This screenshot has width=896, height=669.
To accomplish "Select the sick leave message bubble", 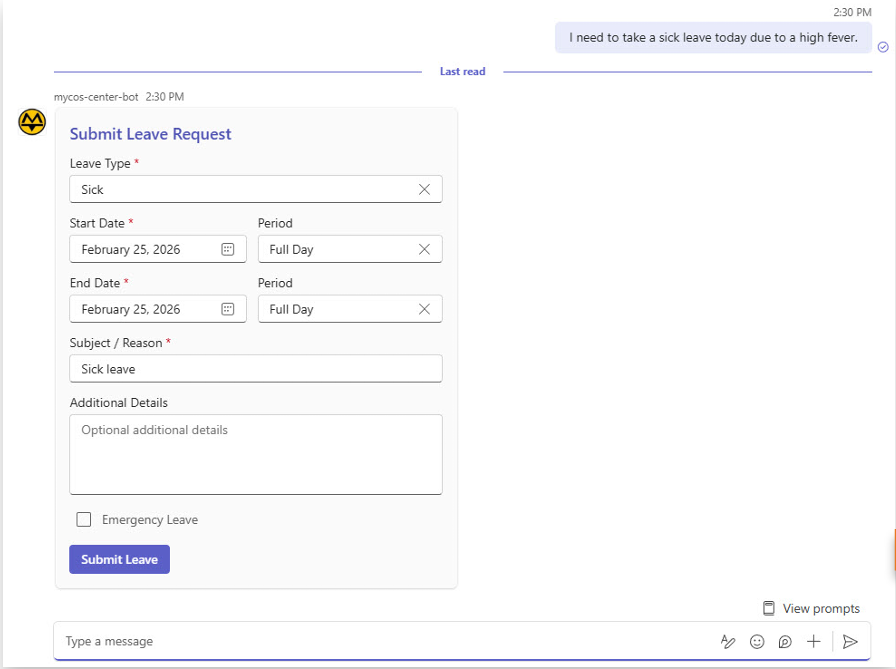I will 713,38.
